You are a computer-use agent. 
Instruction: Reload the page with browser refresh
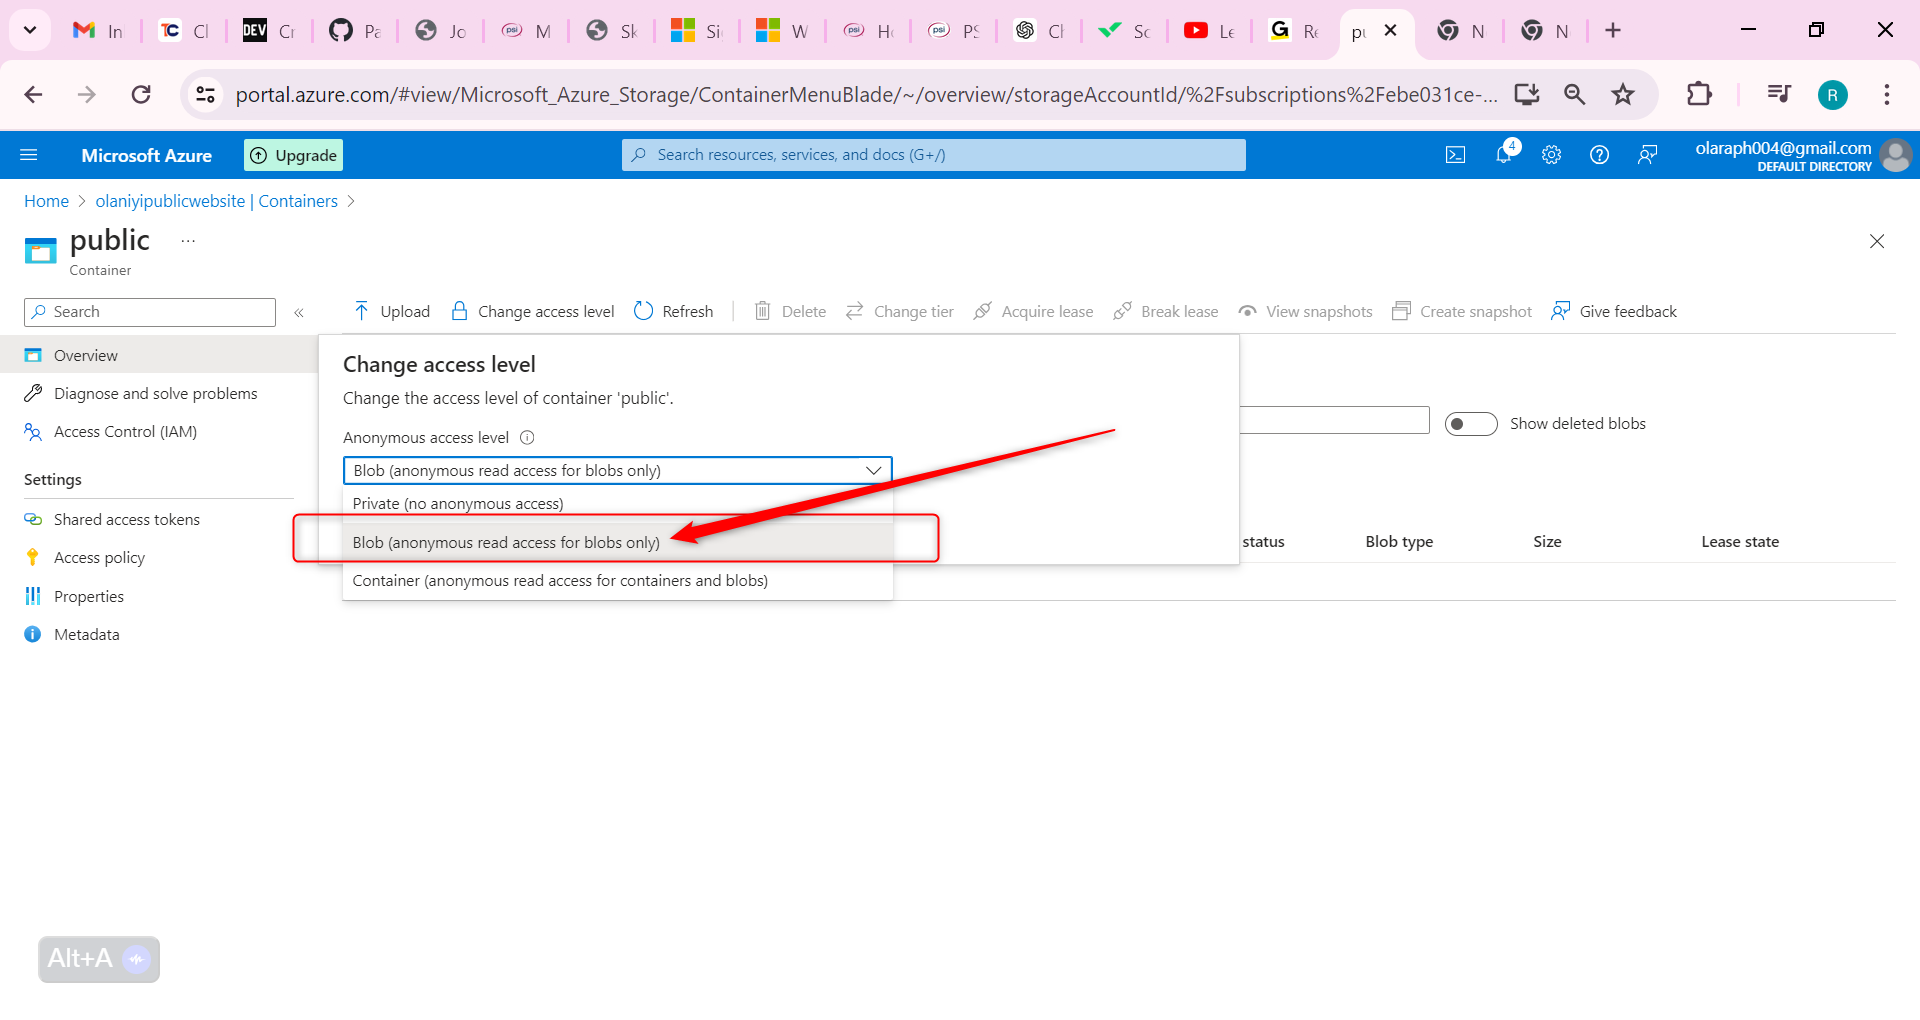141,95
